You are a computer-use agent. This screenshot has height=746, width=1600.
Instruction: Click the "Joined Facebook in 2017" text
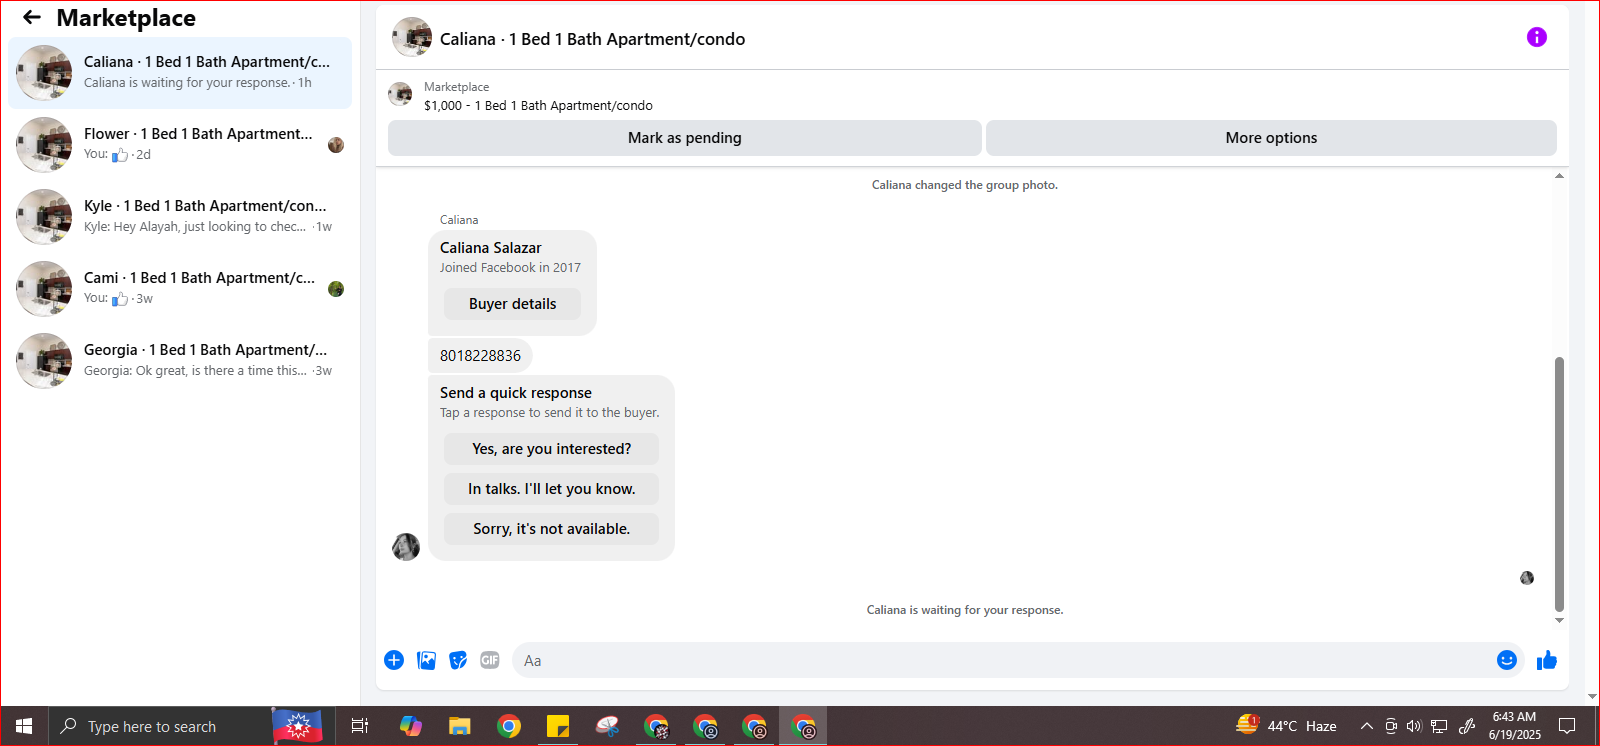[x=510, y=268]
